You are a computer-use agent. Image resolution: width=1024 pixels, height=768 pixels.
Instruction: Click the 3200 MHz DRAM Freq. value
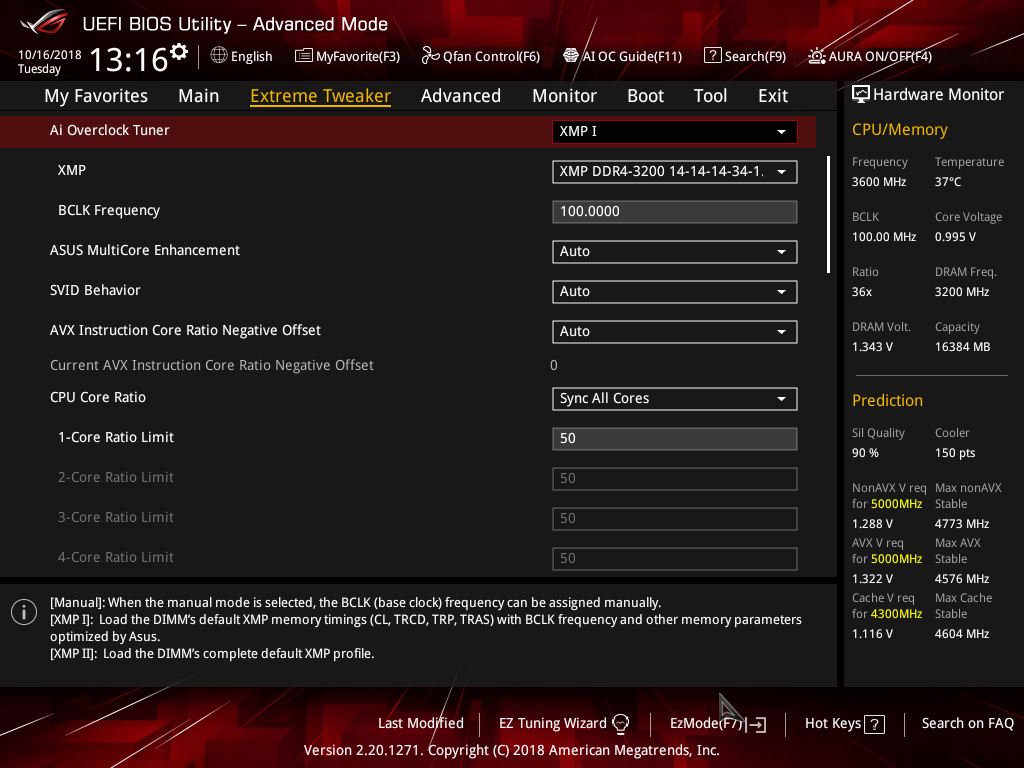962,292
